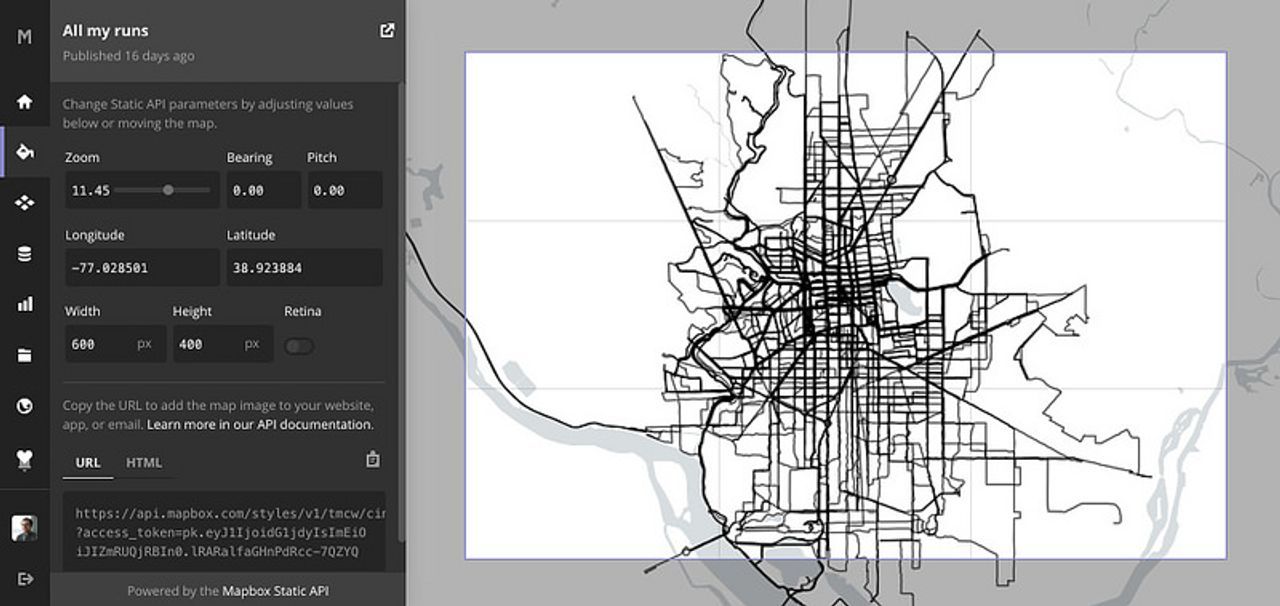Open the pie chart icon in sidebar
The image size is (1280, 606).
(x=24, y=406)
